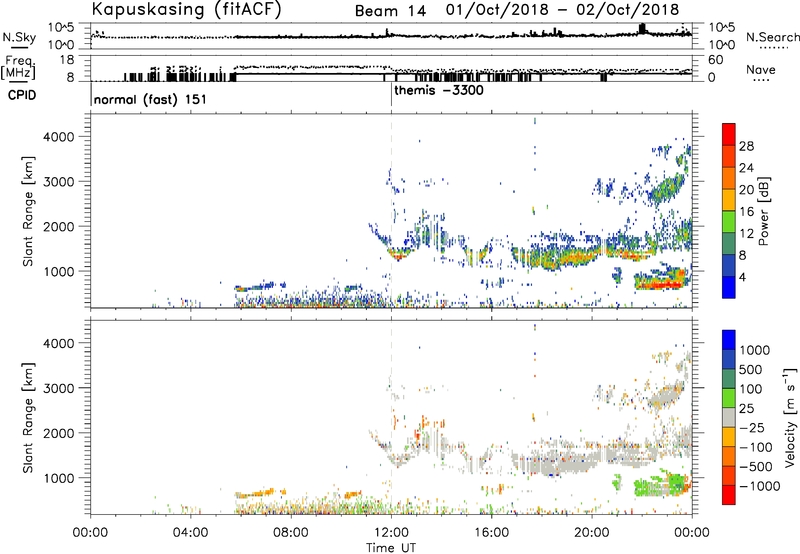Image resolution: width=800 pixels, height=554 pixels.
Task: Click the strong red power echo near 22:30 UT
Action: coord(661,284)
